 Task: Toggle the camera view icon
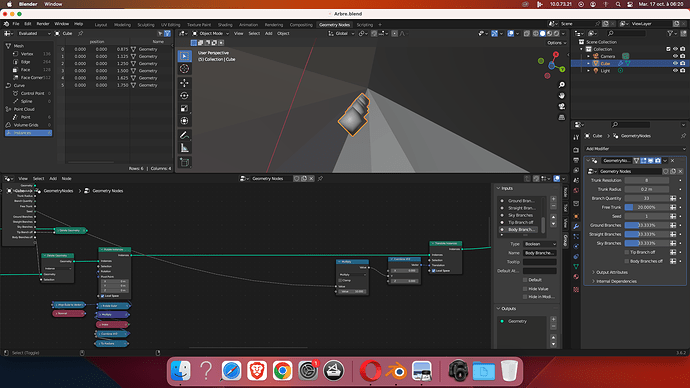pyautogui.click(x=562, y=106)
